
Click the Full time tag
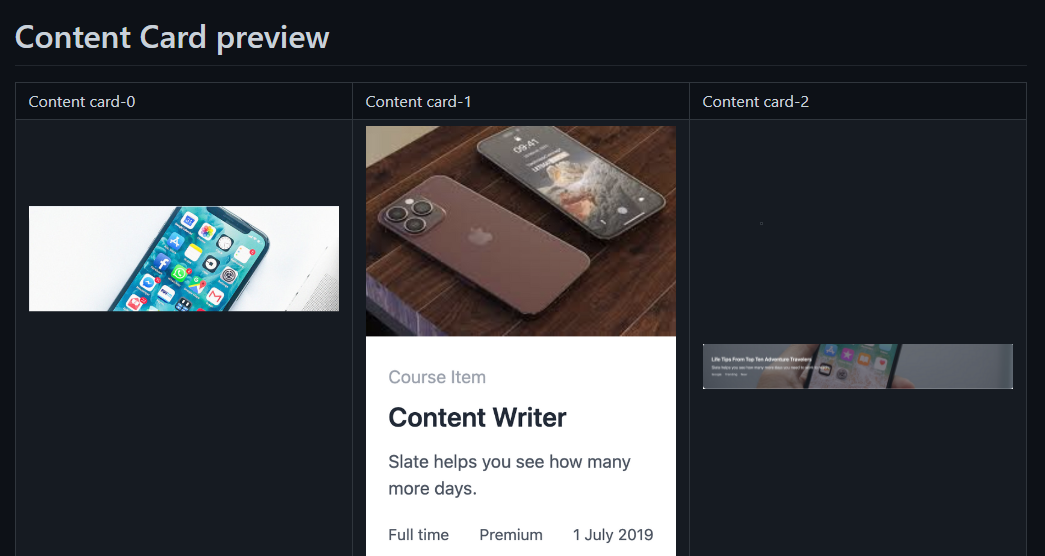point(419,535)
